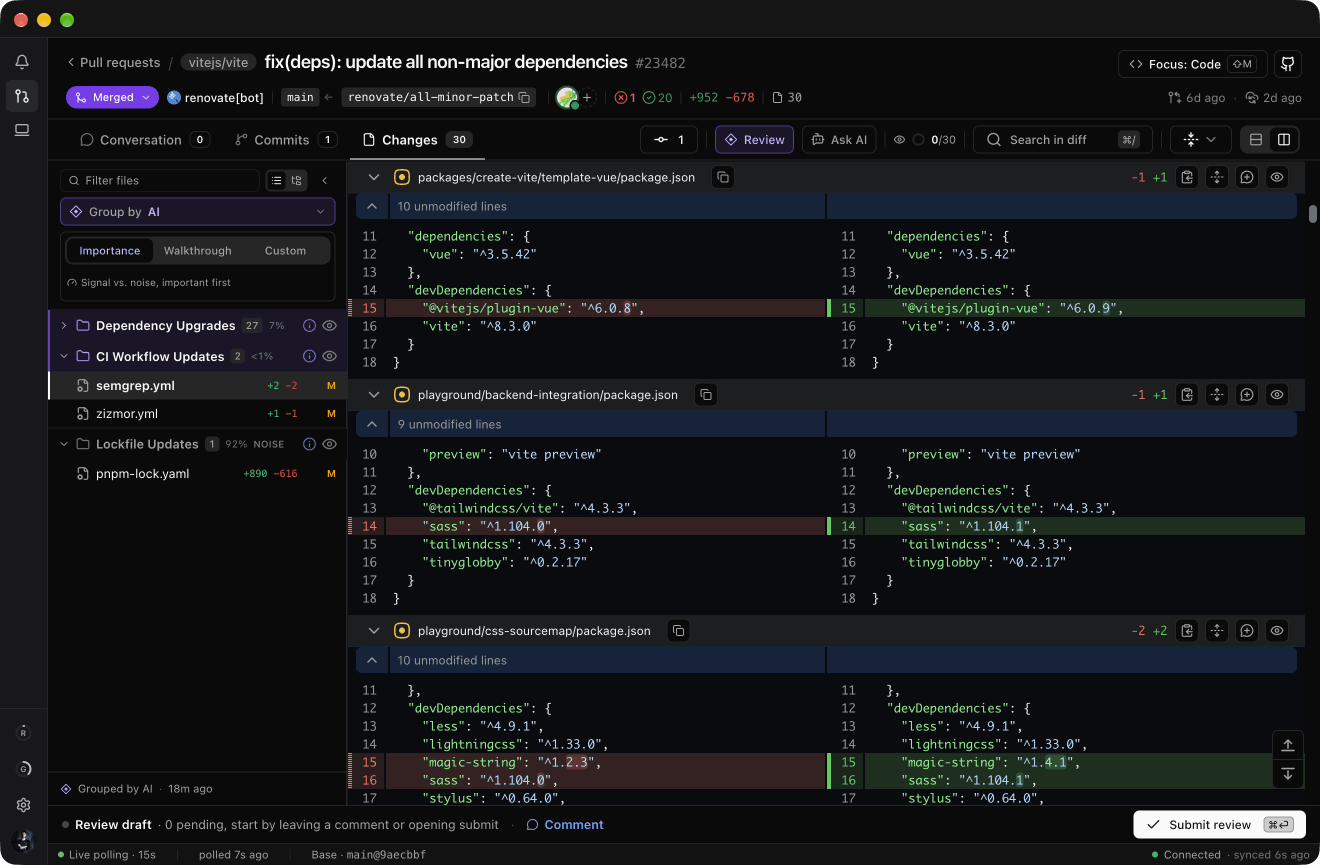Show info for Lockfile Updates group
The image size is (1320, 865).
tap(309, 444)
